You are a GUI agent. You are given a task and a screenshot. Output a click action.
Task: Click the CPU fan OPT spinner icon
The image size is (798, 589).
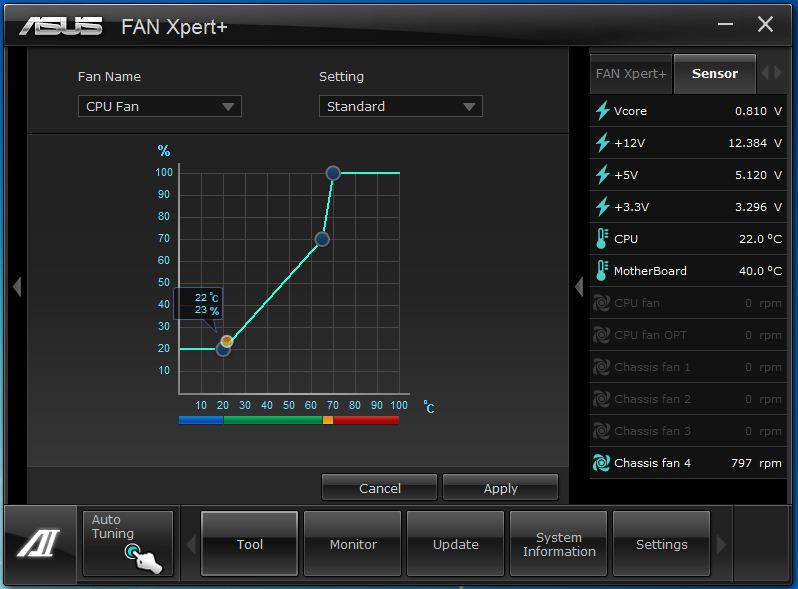(x=602, y=335)
